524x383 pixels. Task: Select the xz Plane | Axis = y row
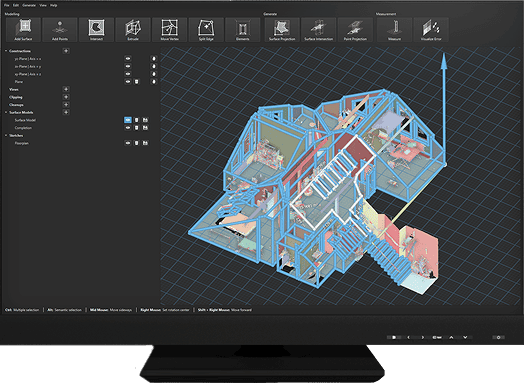click(x=28, y=67)
